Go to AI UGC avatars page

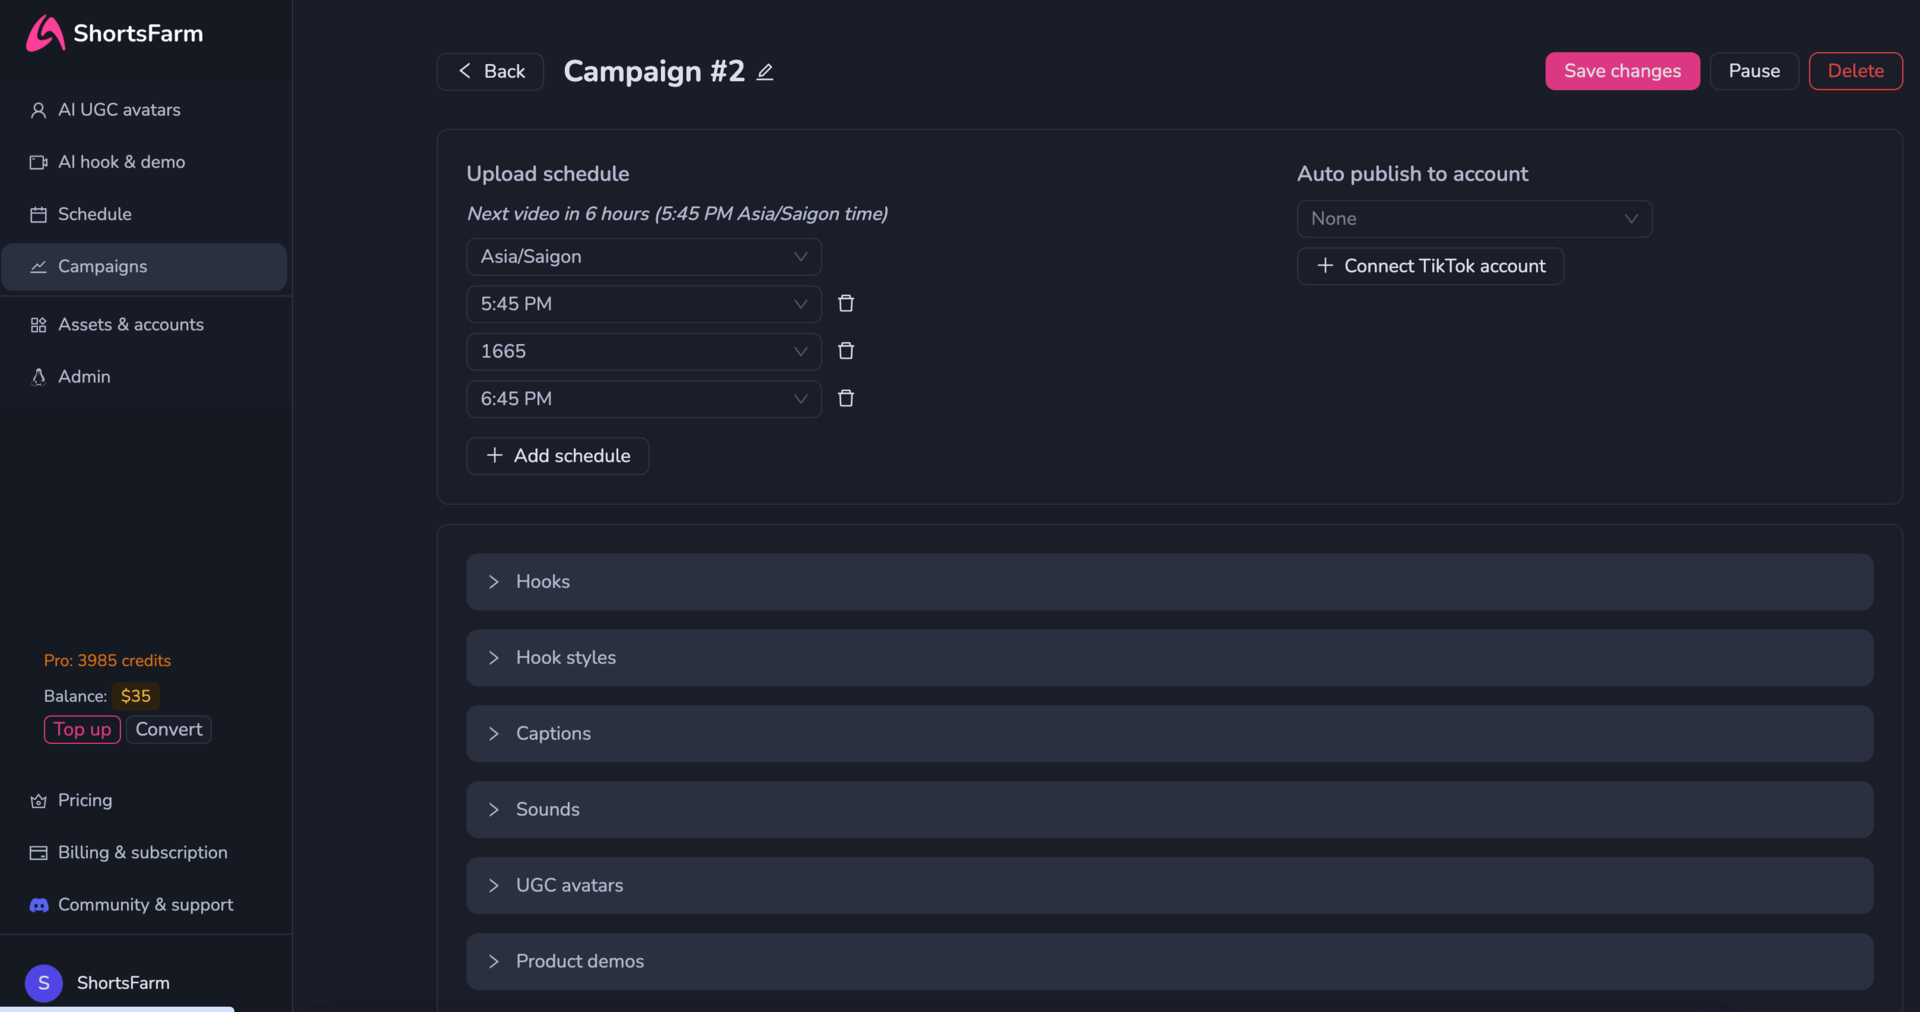click(x=119, y=110)
